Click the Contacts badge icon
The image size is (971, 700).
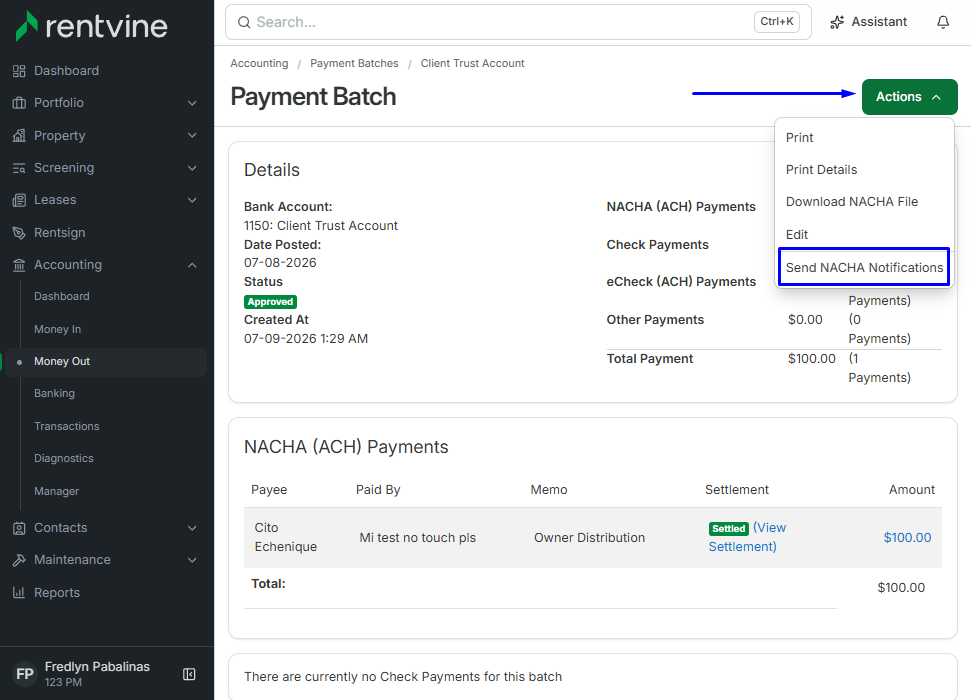19,528
